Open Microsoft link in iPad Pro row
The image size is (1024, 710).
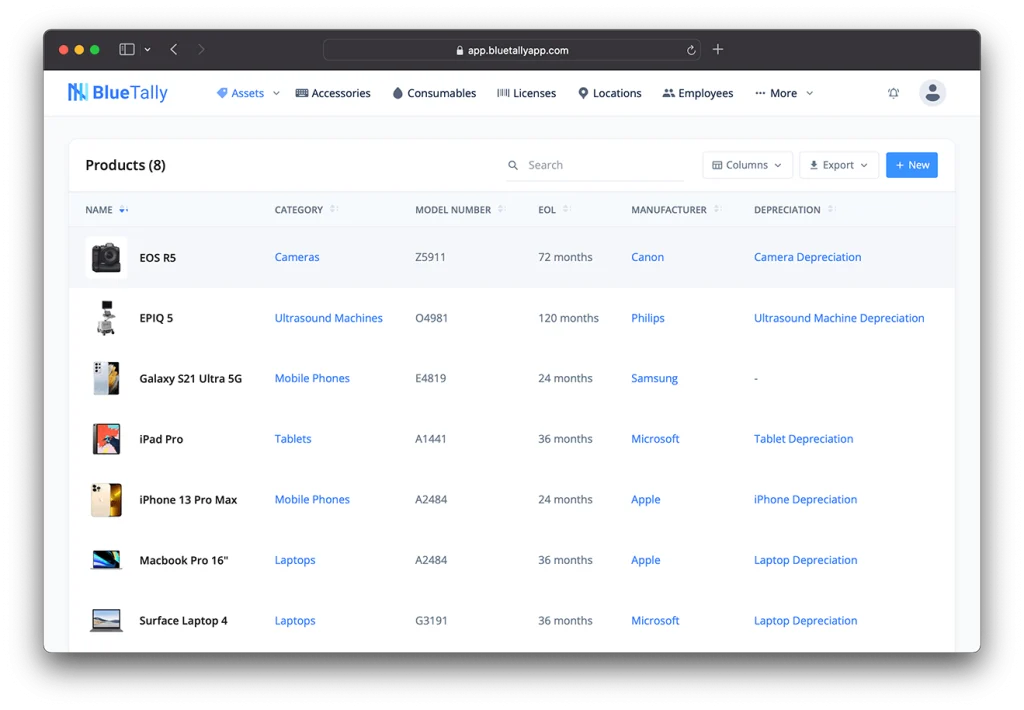pyautogui.click(x=655, y=439)
